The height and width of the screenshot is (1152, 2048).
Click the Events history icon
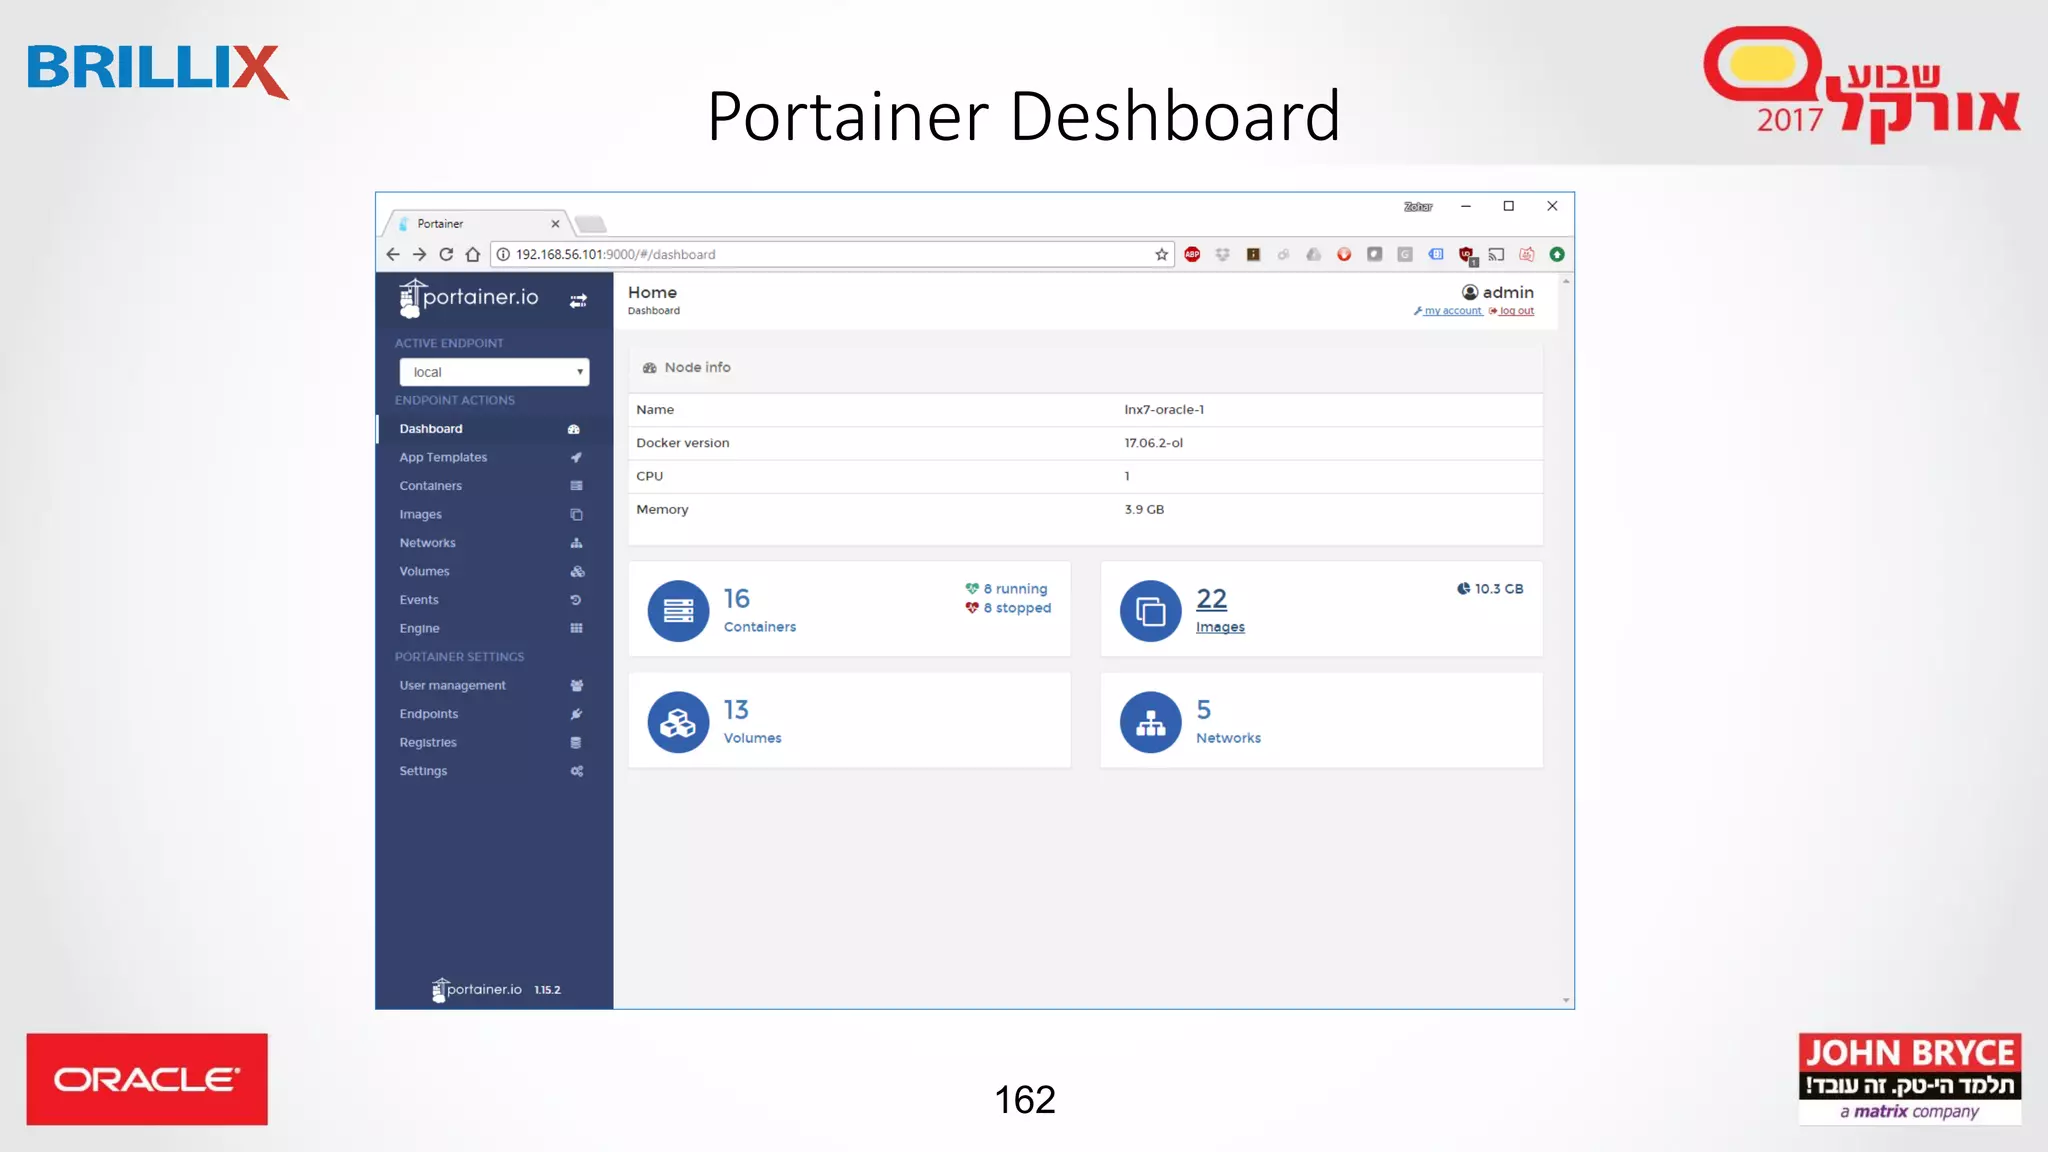(576, 600)
